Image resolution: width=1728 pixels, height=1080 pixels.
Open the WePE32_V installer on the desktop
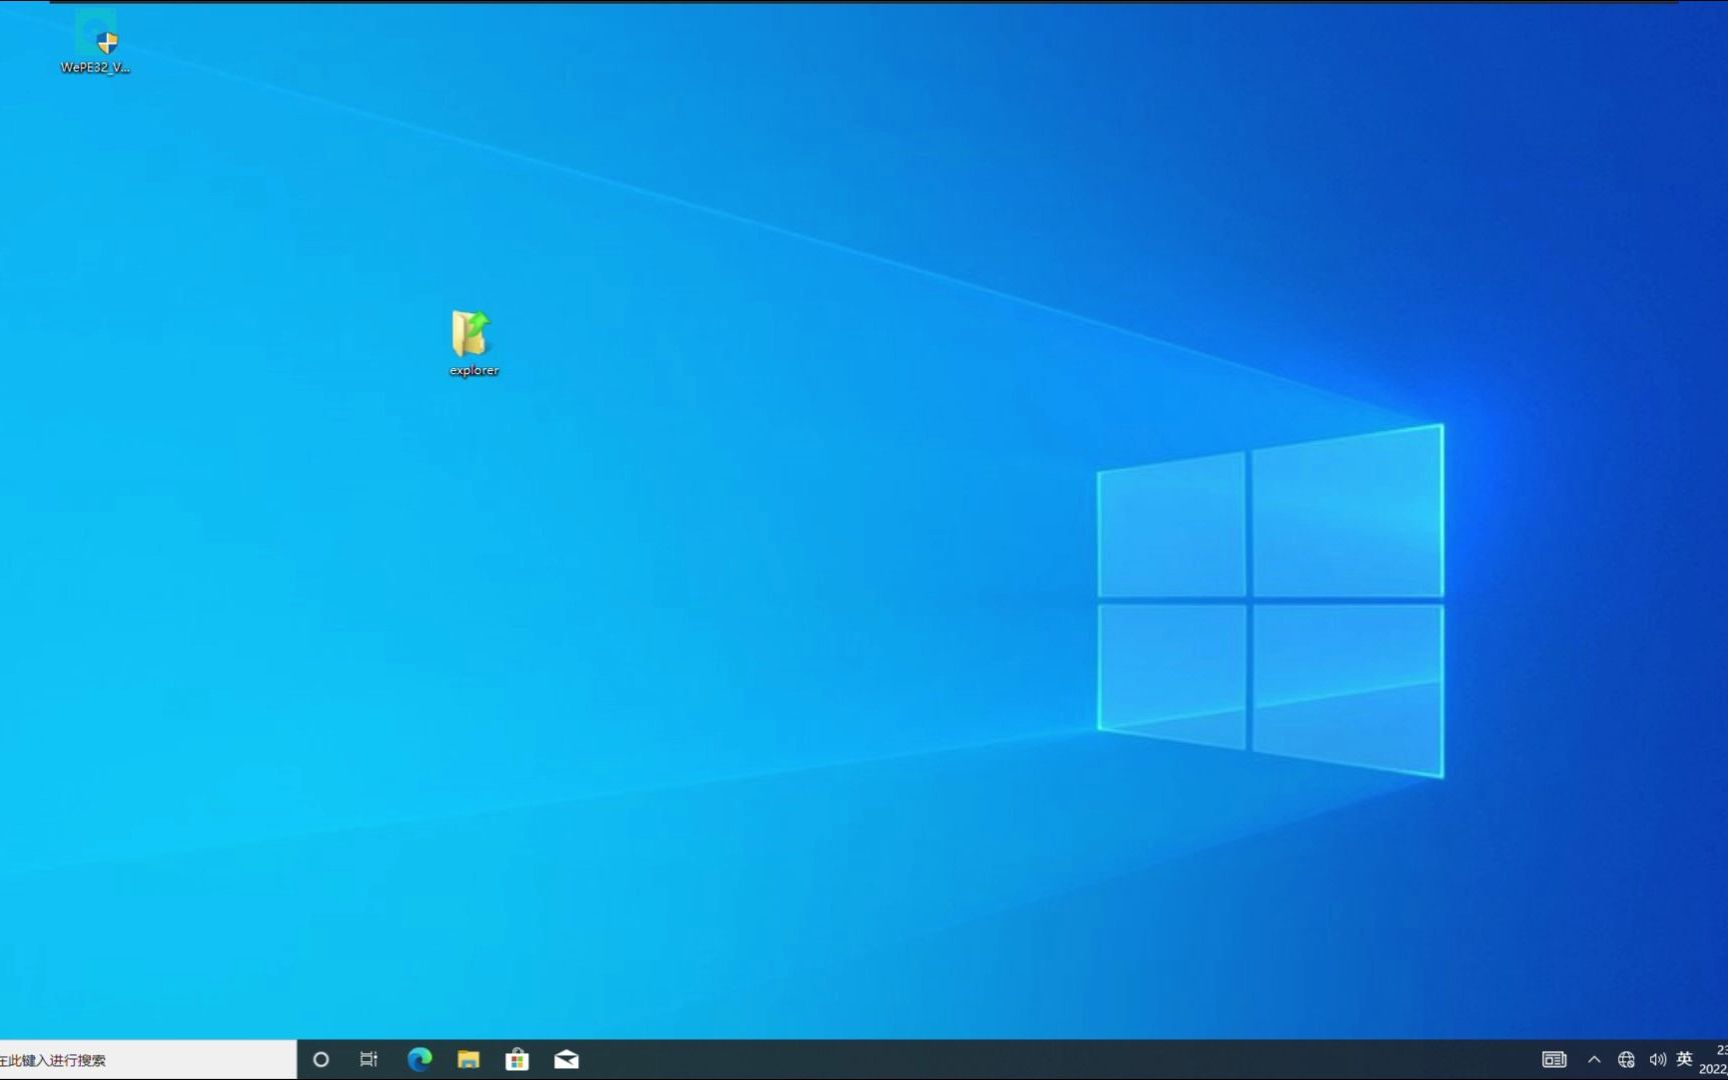(96, 35)
